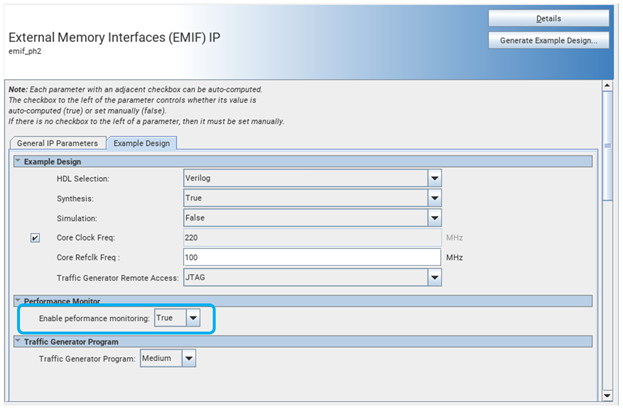Open the Simulation dropdown

pyautogui.click(x=435, y=218)
